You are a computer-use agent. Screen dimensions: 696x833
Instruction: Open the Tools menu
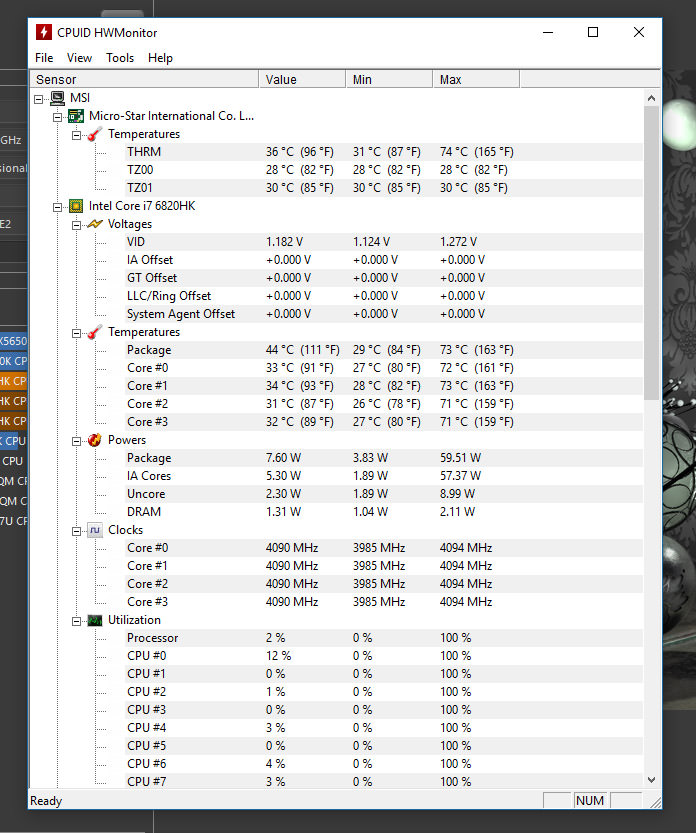(x=120, y=58)
